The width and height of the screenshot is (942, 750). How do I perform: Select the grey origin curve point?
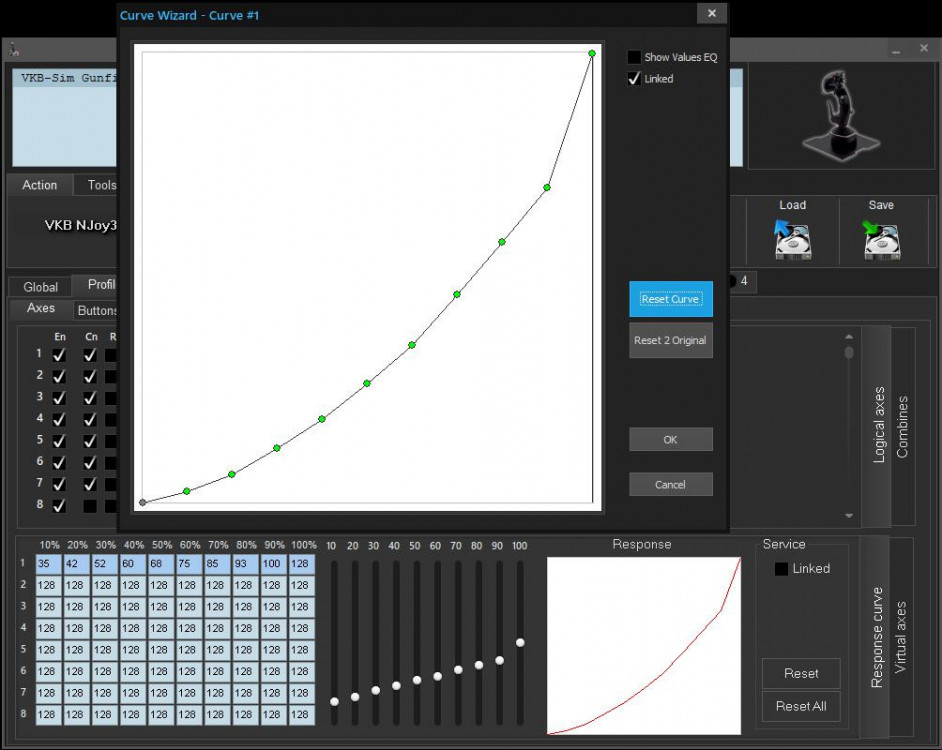pos(142,502)
